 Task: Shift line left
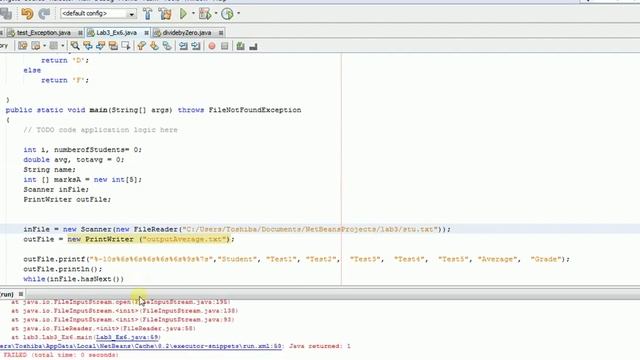(x=183, y=46)
